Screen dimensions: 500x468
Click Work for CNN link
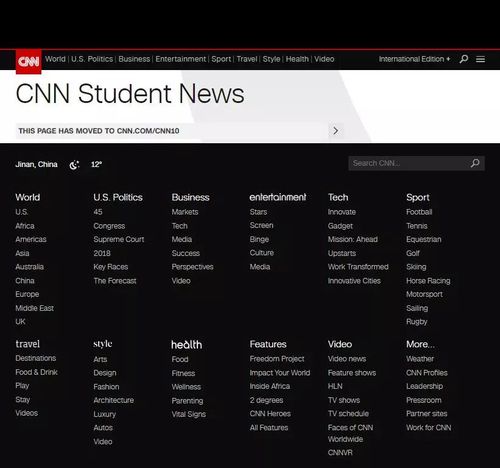pyautogui.click(x=429, y=428)
